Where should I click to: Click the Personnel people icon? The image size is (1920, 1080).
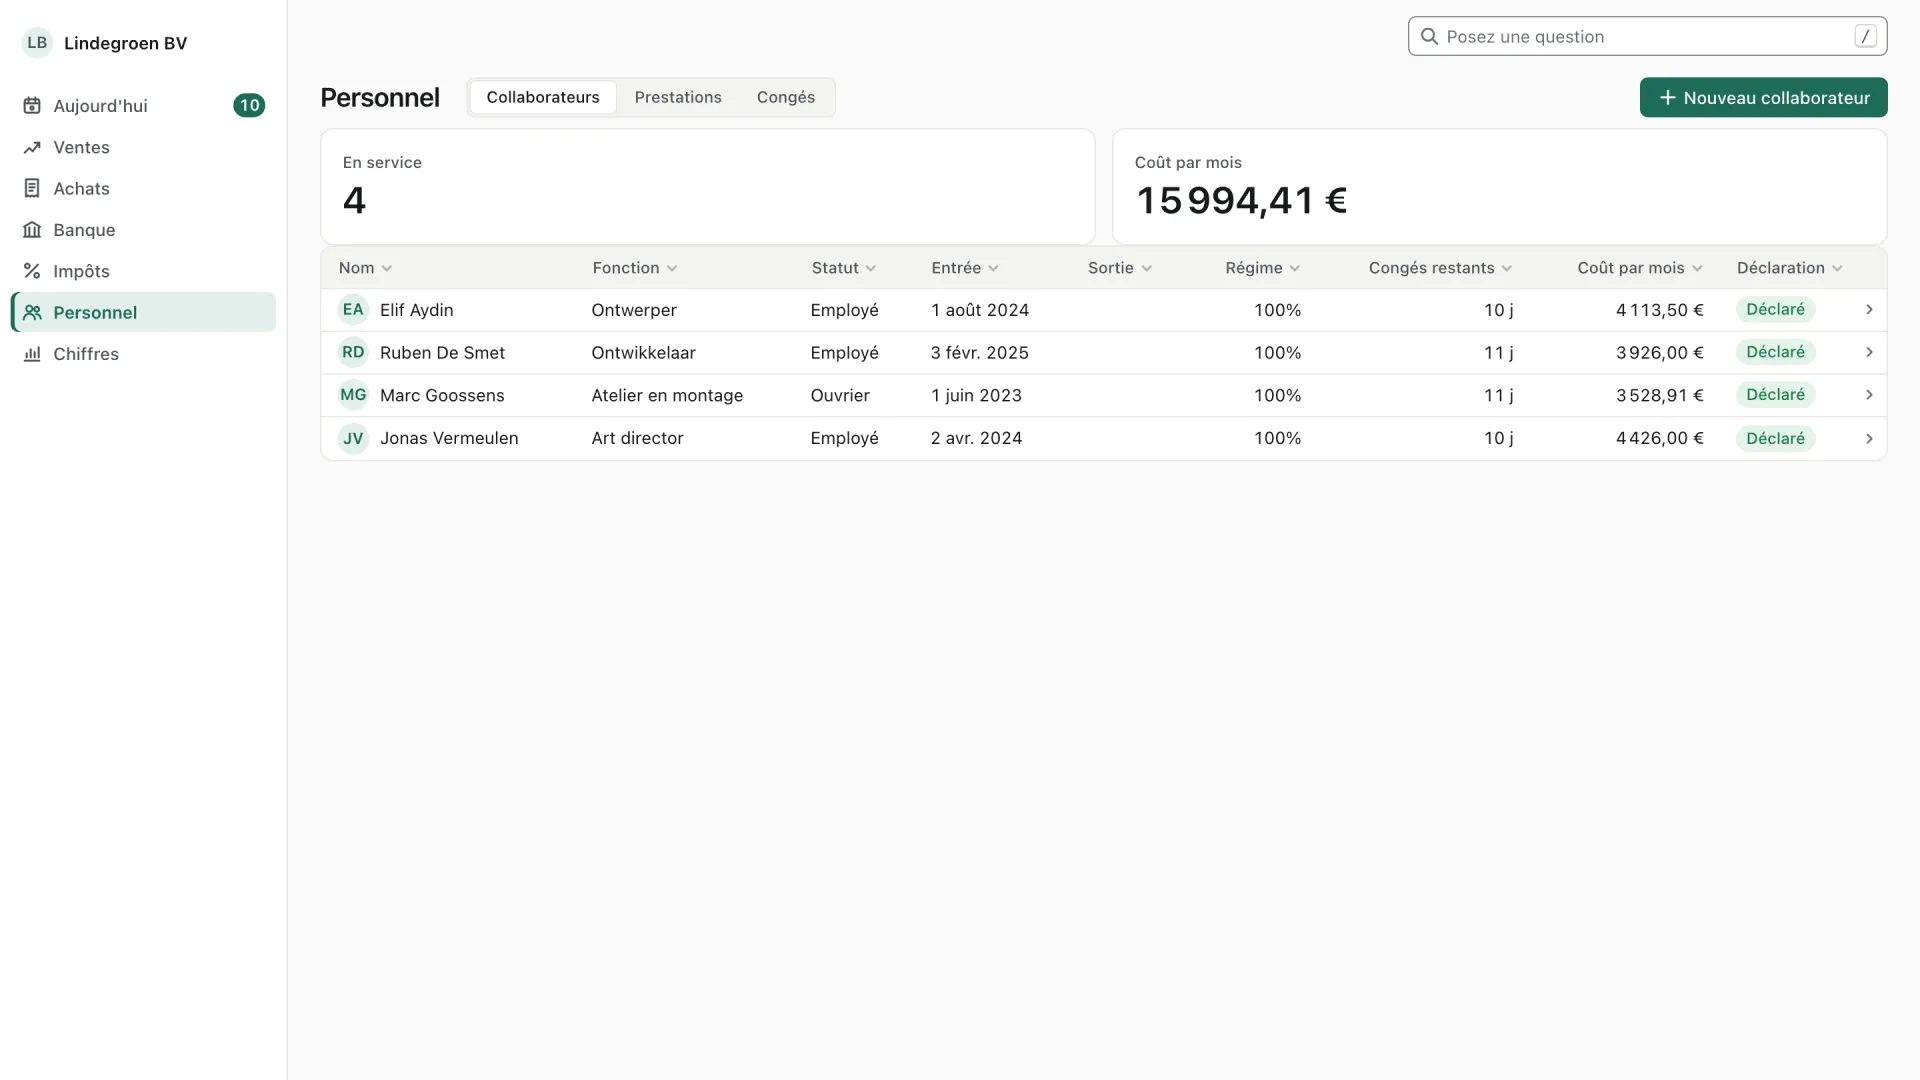pos(32,313)
